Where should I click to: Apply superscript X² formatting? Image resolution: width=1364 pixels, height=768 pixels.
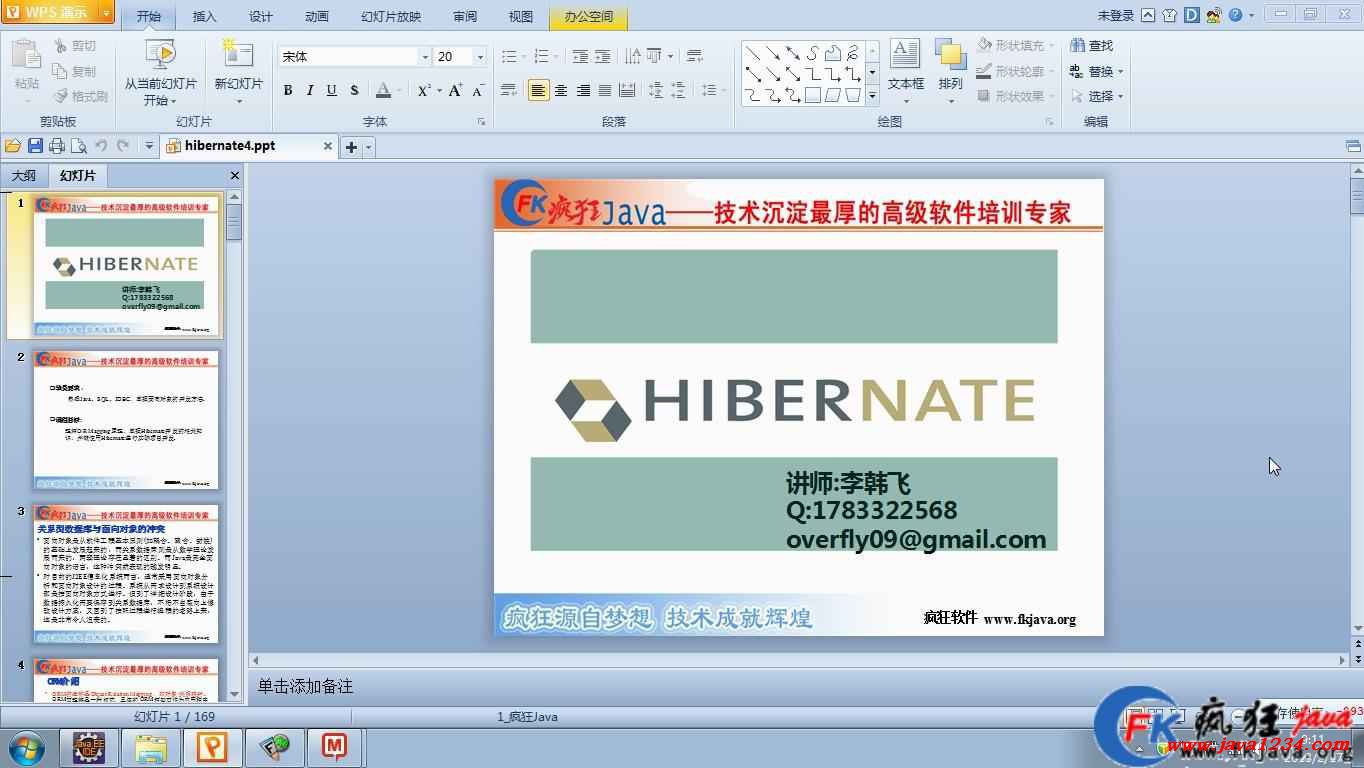pos(423,90)
